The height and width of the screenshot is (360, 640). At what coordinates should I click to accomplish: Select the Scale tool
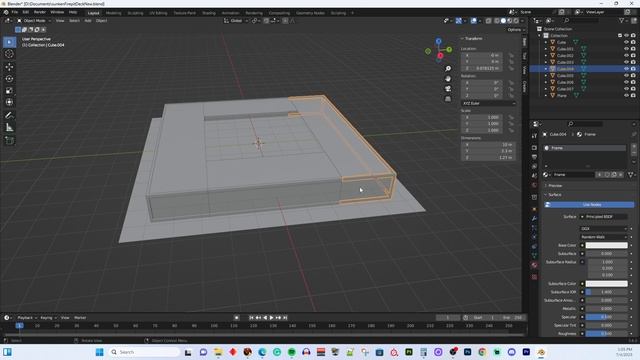9,91
